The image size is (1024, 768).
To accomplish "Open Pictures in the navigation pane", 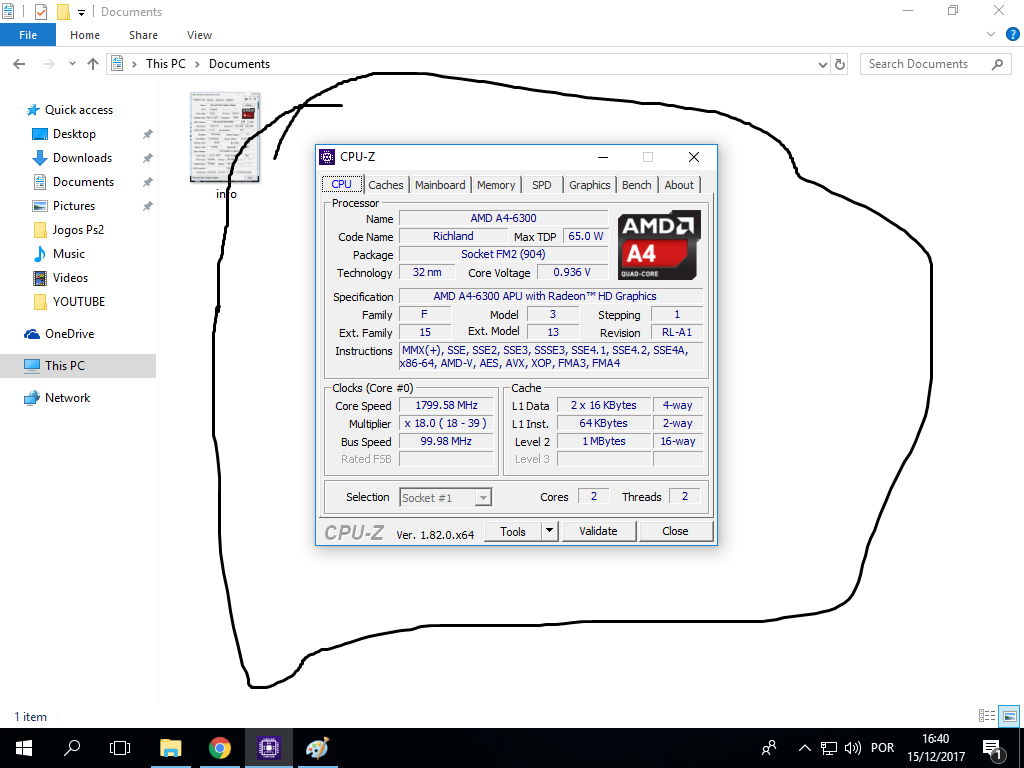I will (x=74, y=206).
